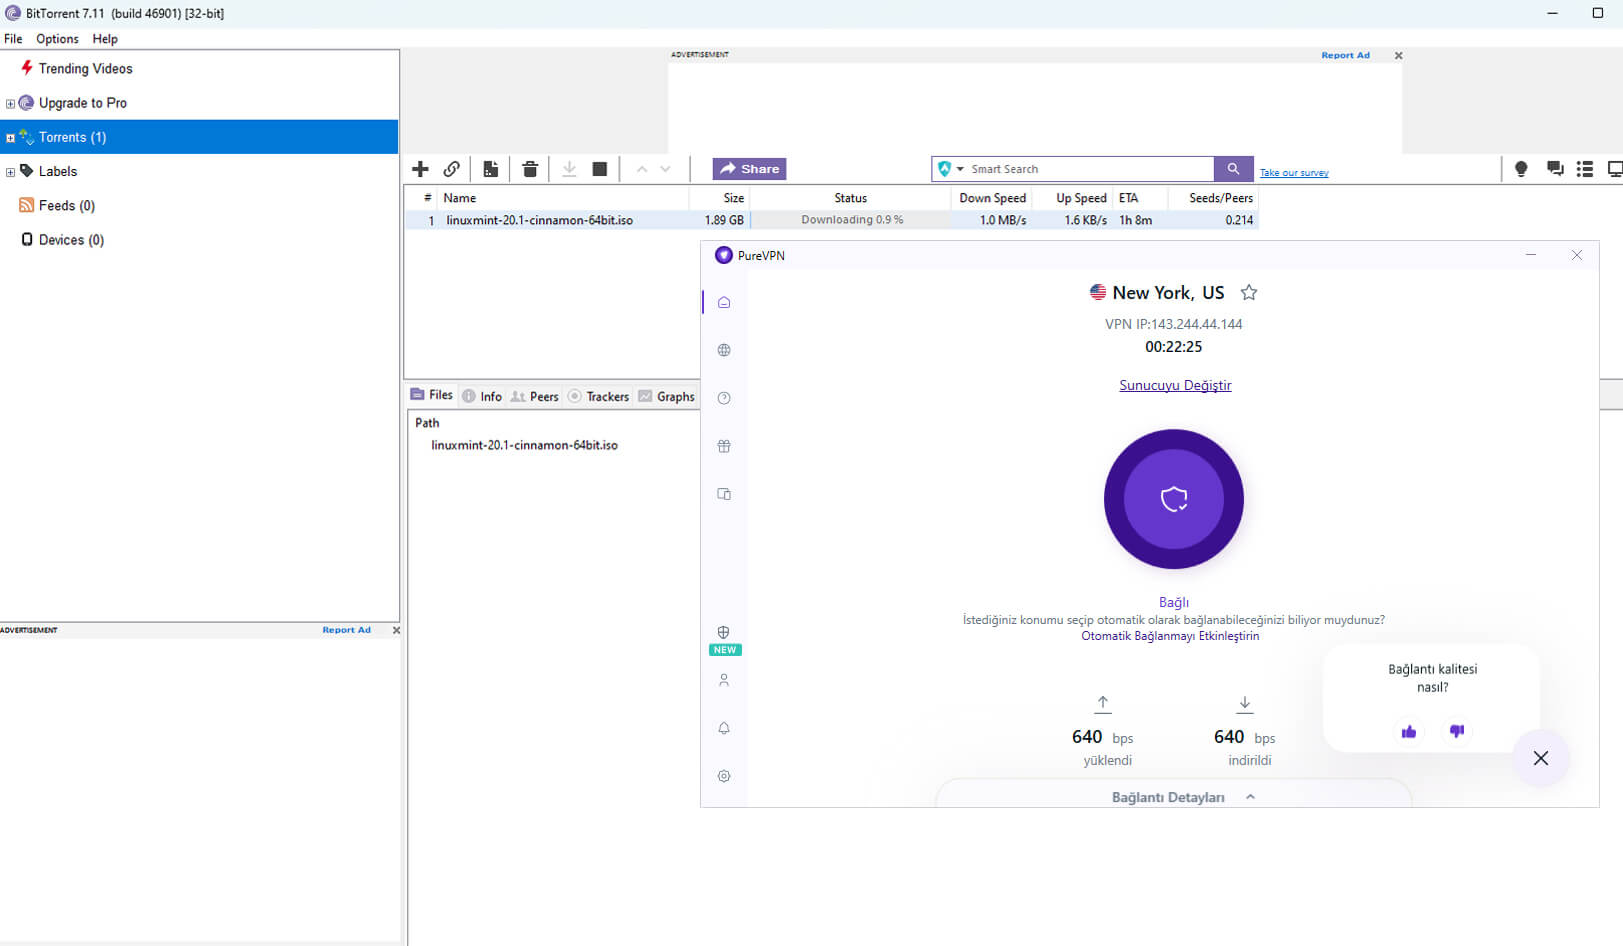Select Upgrade to Pro sidebar item
The height and width of the screenshot is (946, 1623).
click(82, 103)
